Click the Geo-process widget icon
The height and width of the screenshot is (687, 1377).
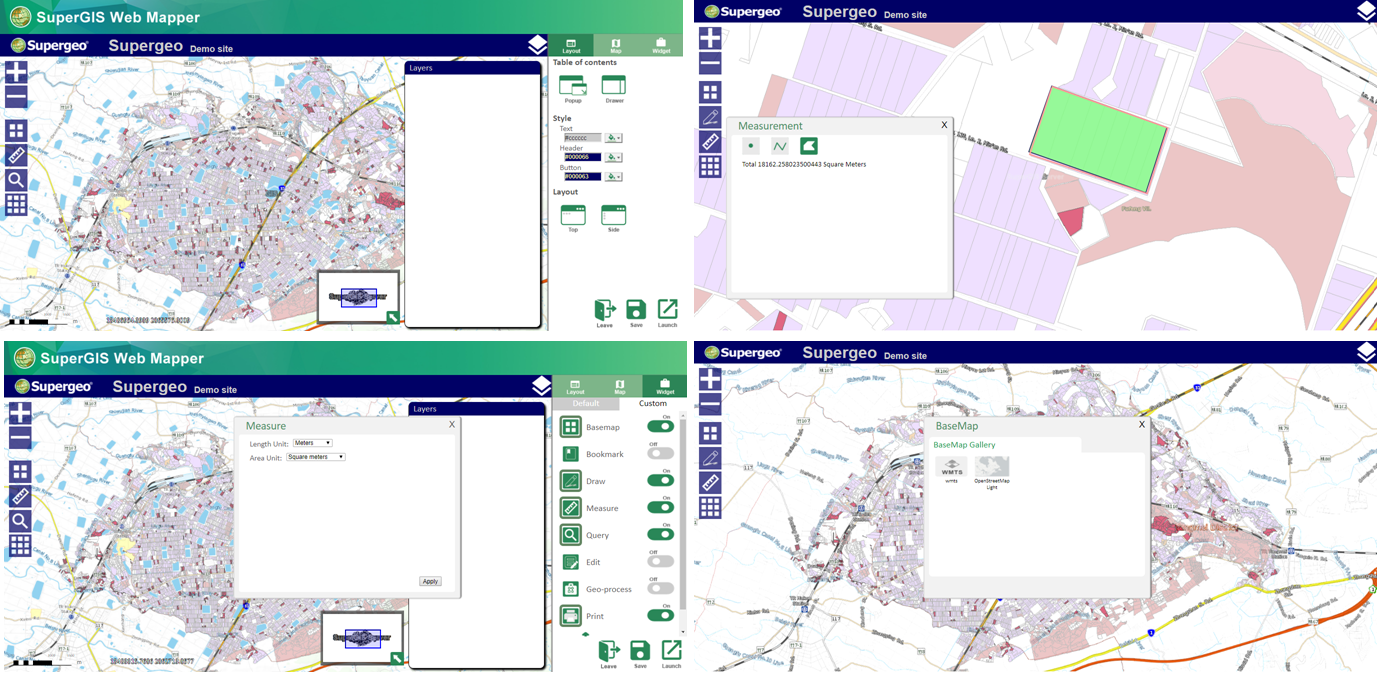click(571, 589)
